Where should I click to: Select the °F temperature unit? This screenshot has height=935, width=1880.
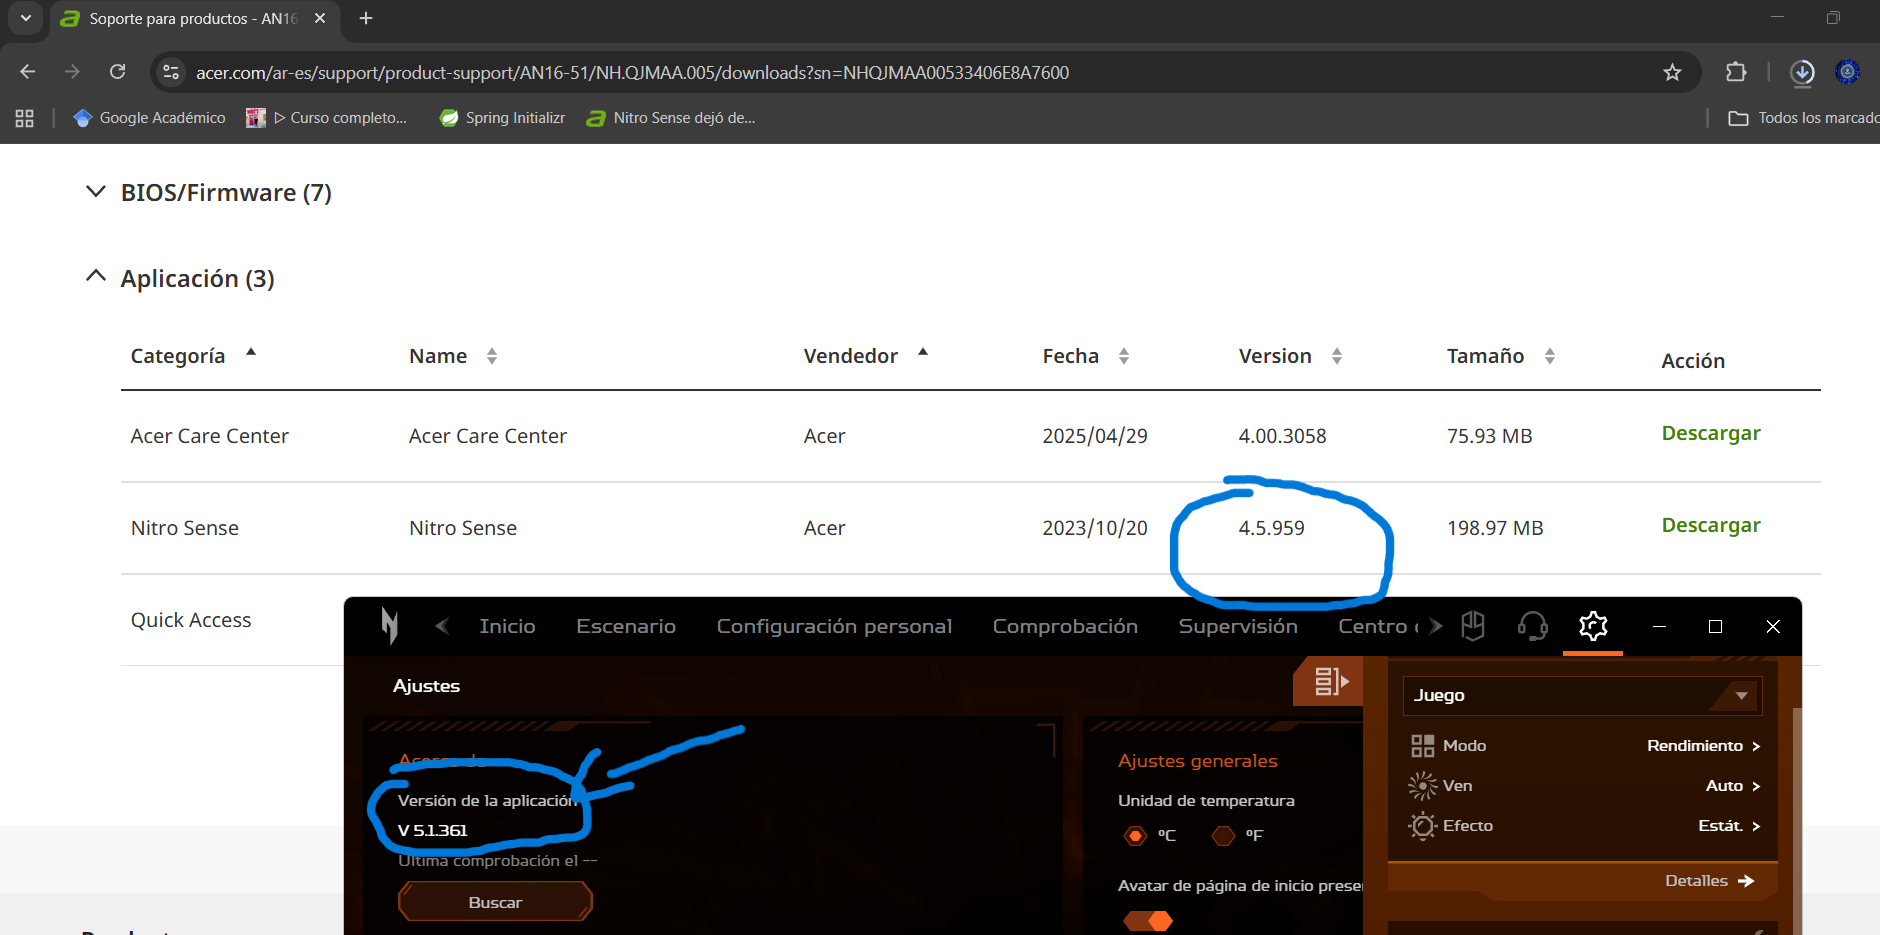point(1223,835)
